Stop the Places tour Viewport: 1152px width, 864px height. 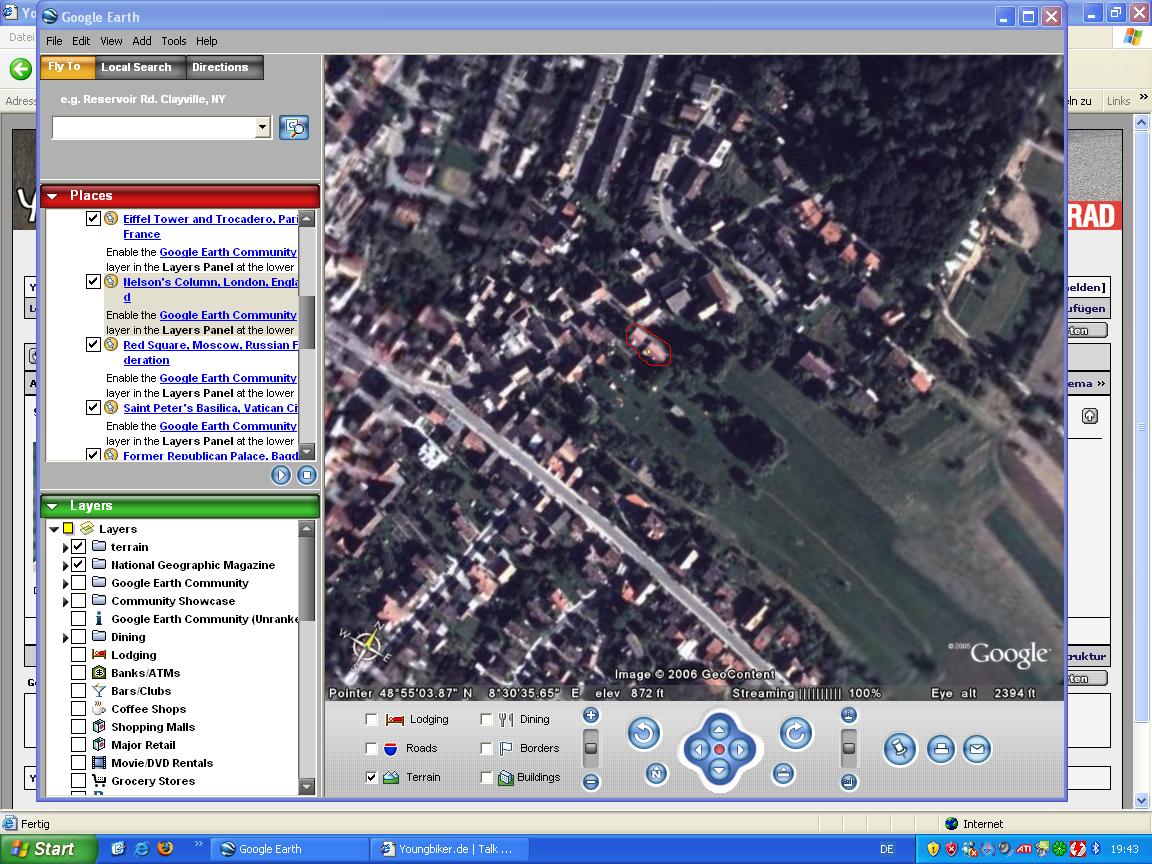306,475
